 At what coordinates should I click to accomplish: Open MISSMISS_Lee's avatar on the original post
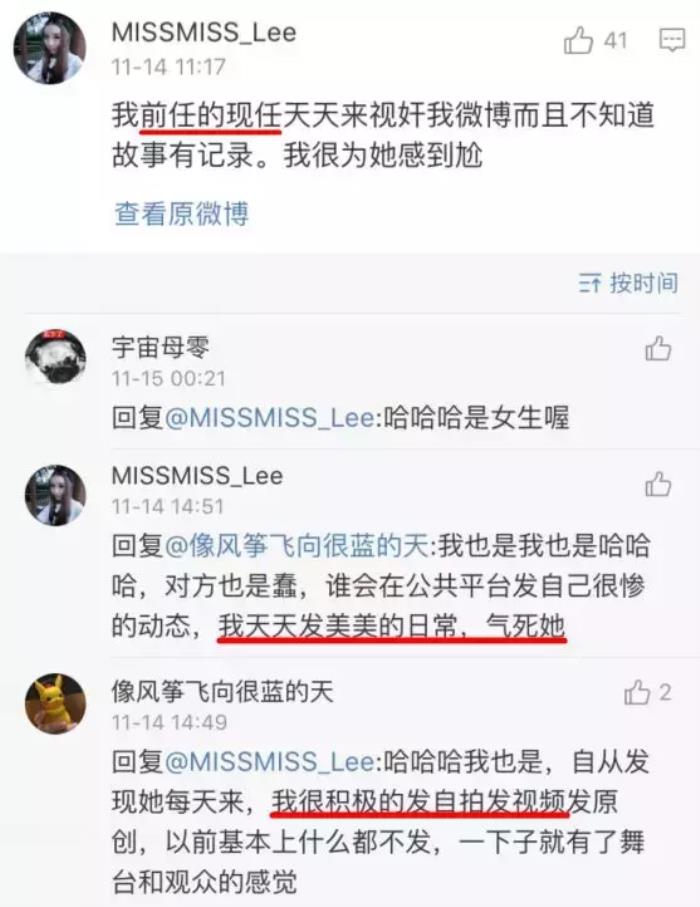[50, 48]
